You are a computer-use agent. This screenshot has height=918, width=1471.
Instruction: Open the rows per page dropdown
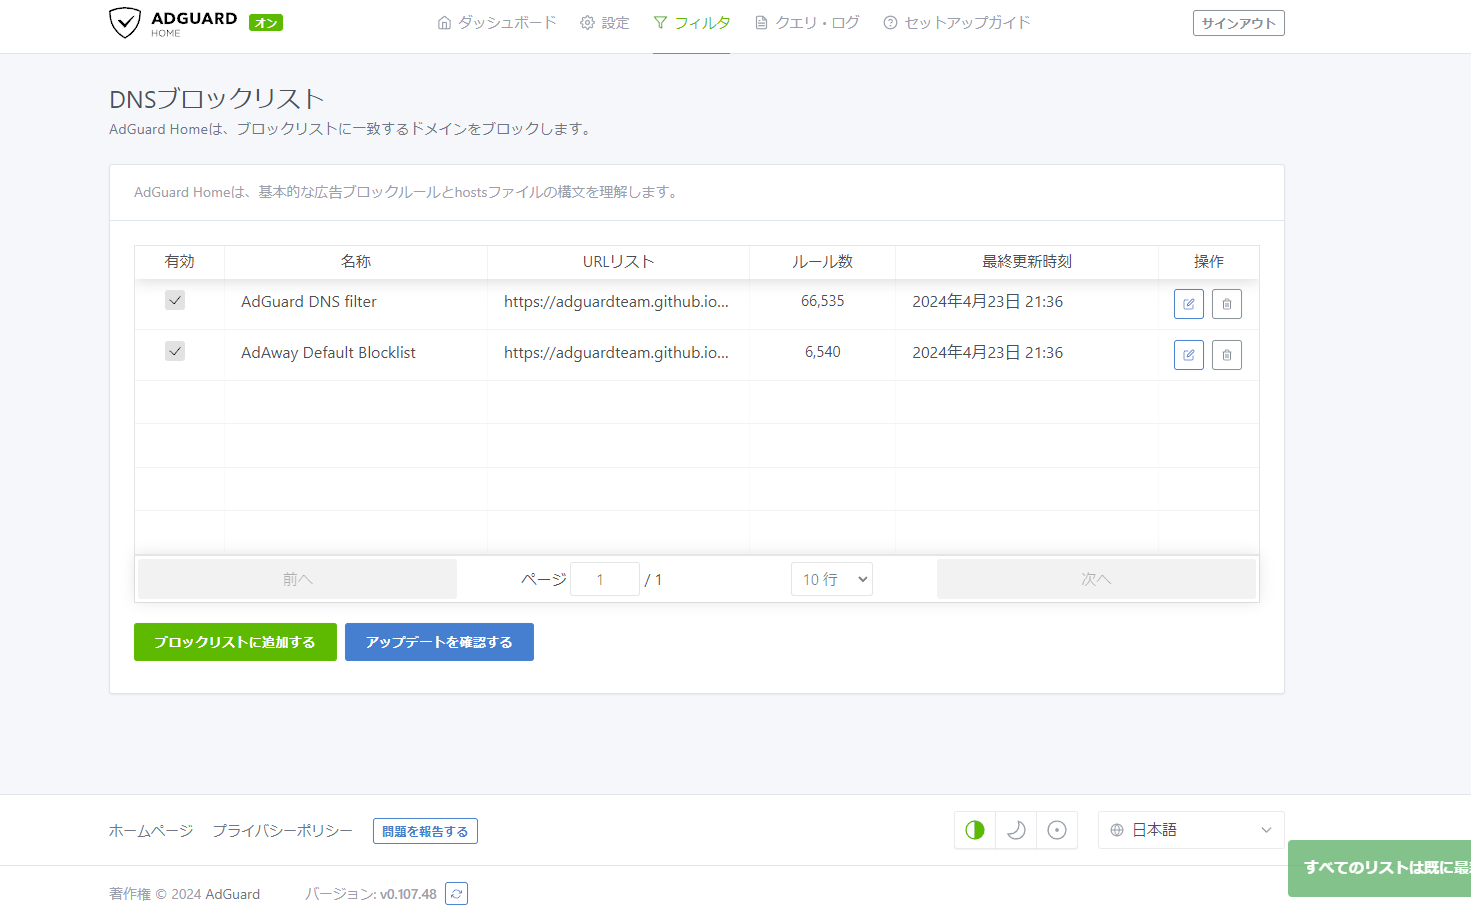[x=832, y=579]
